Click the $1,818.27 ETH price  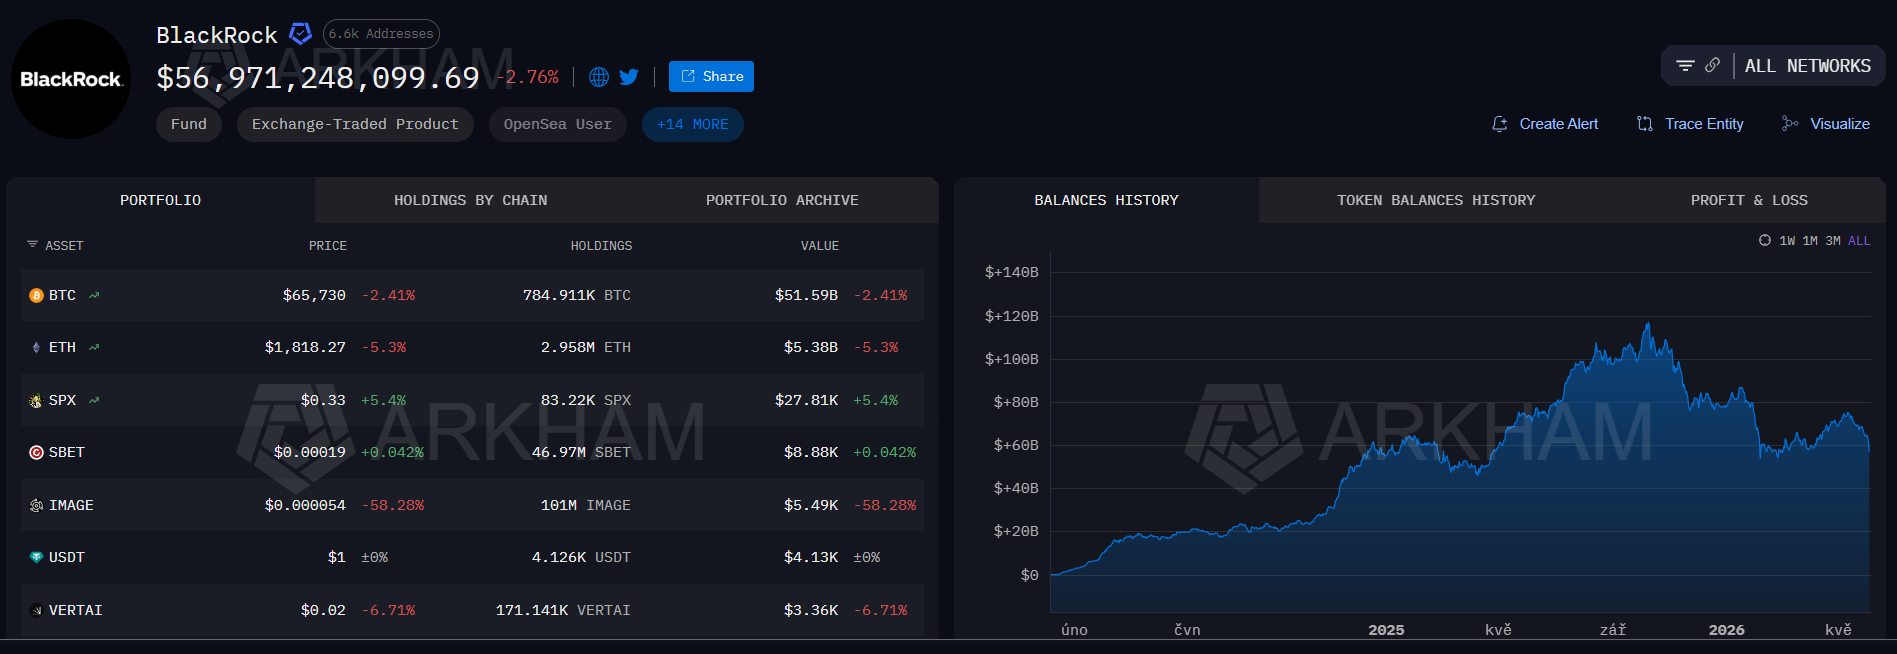tap(305, 347)
